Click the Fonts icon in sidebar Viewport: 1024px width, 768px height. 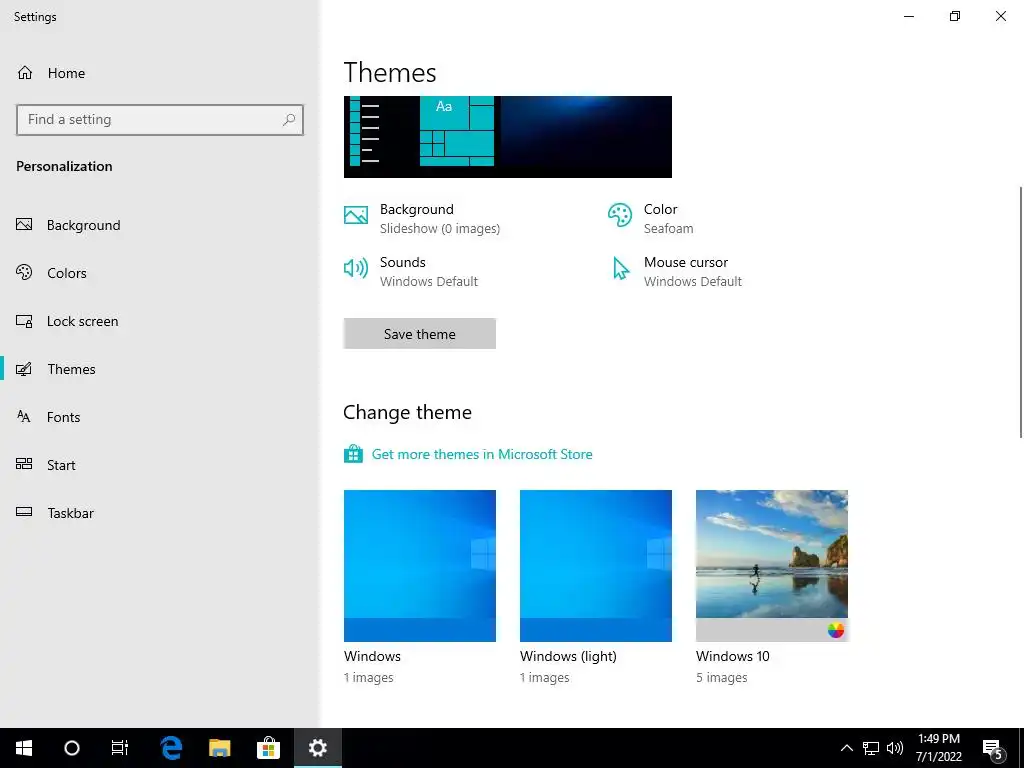click(x=24, y=417)
